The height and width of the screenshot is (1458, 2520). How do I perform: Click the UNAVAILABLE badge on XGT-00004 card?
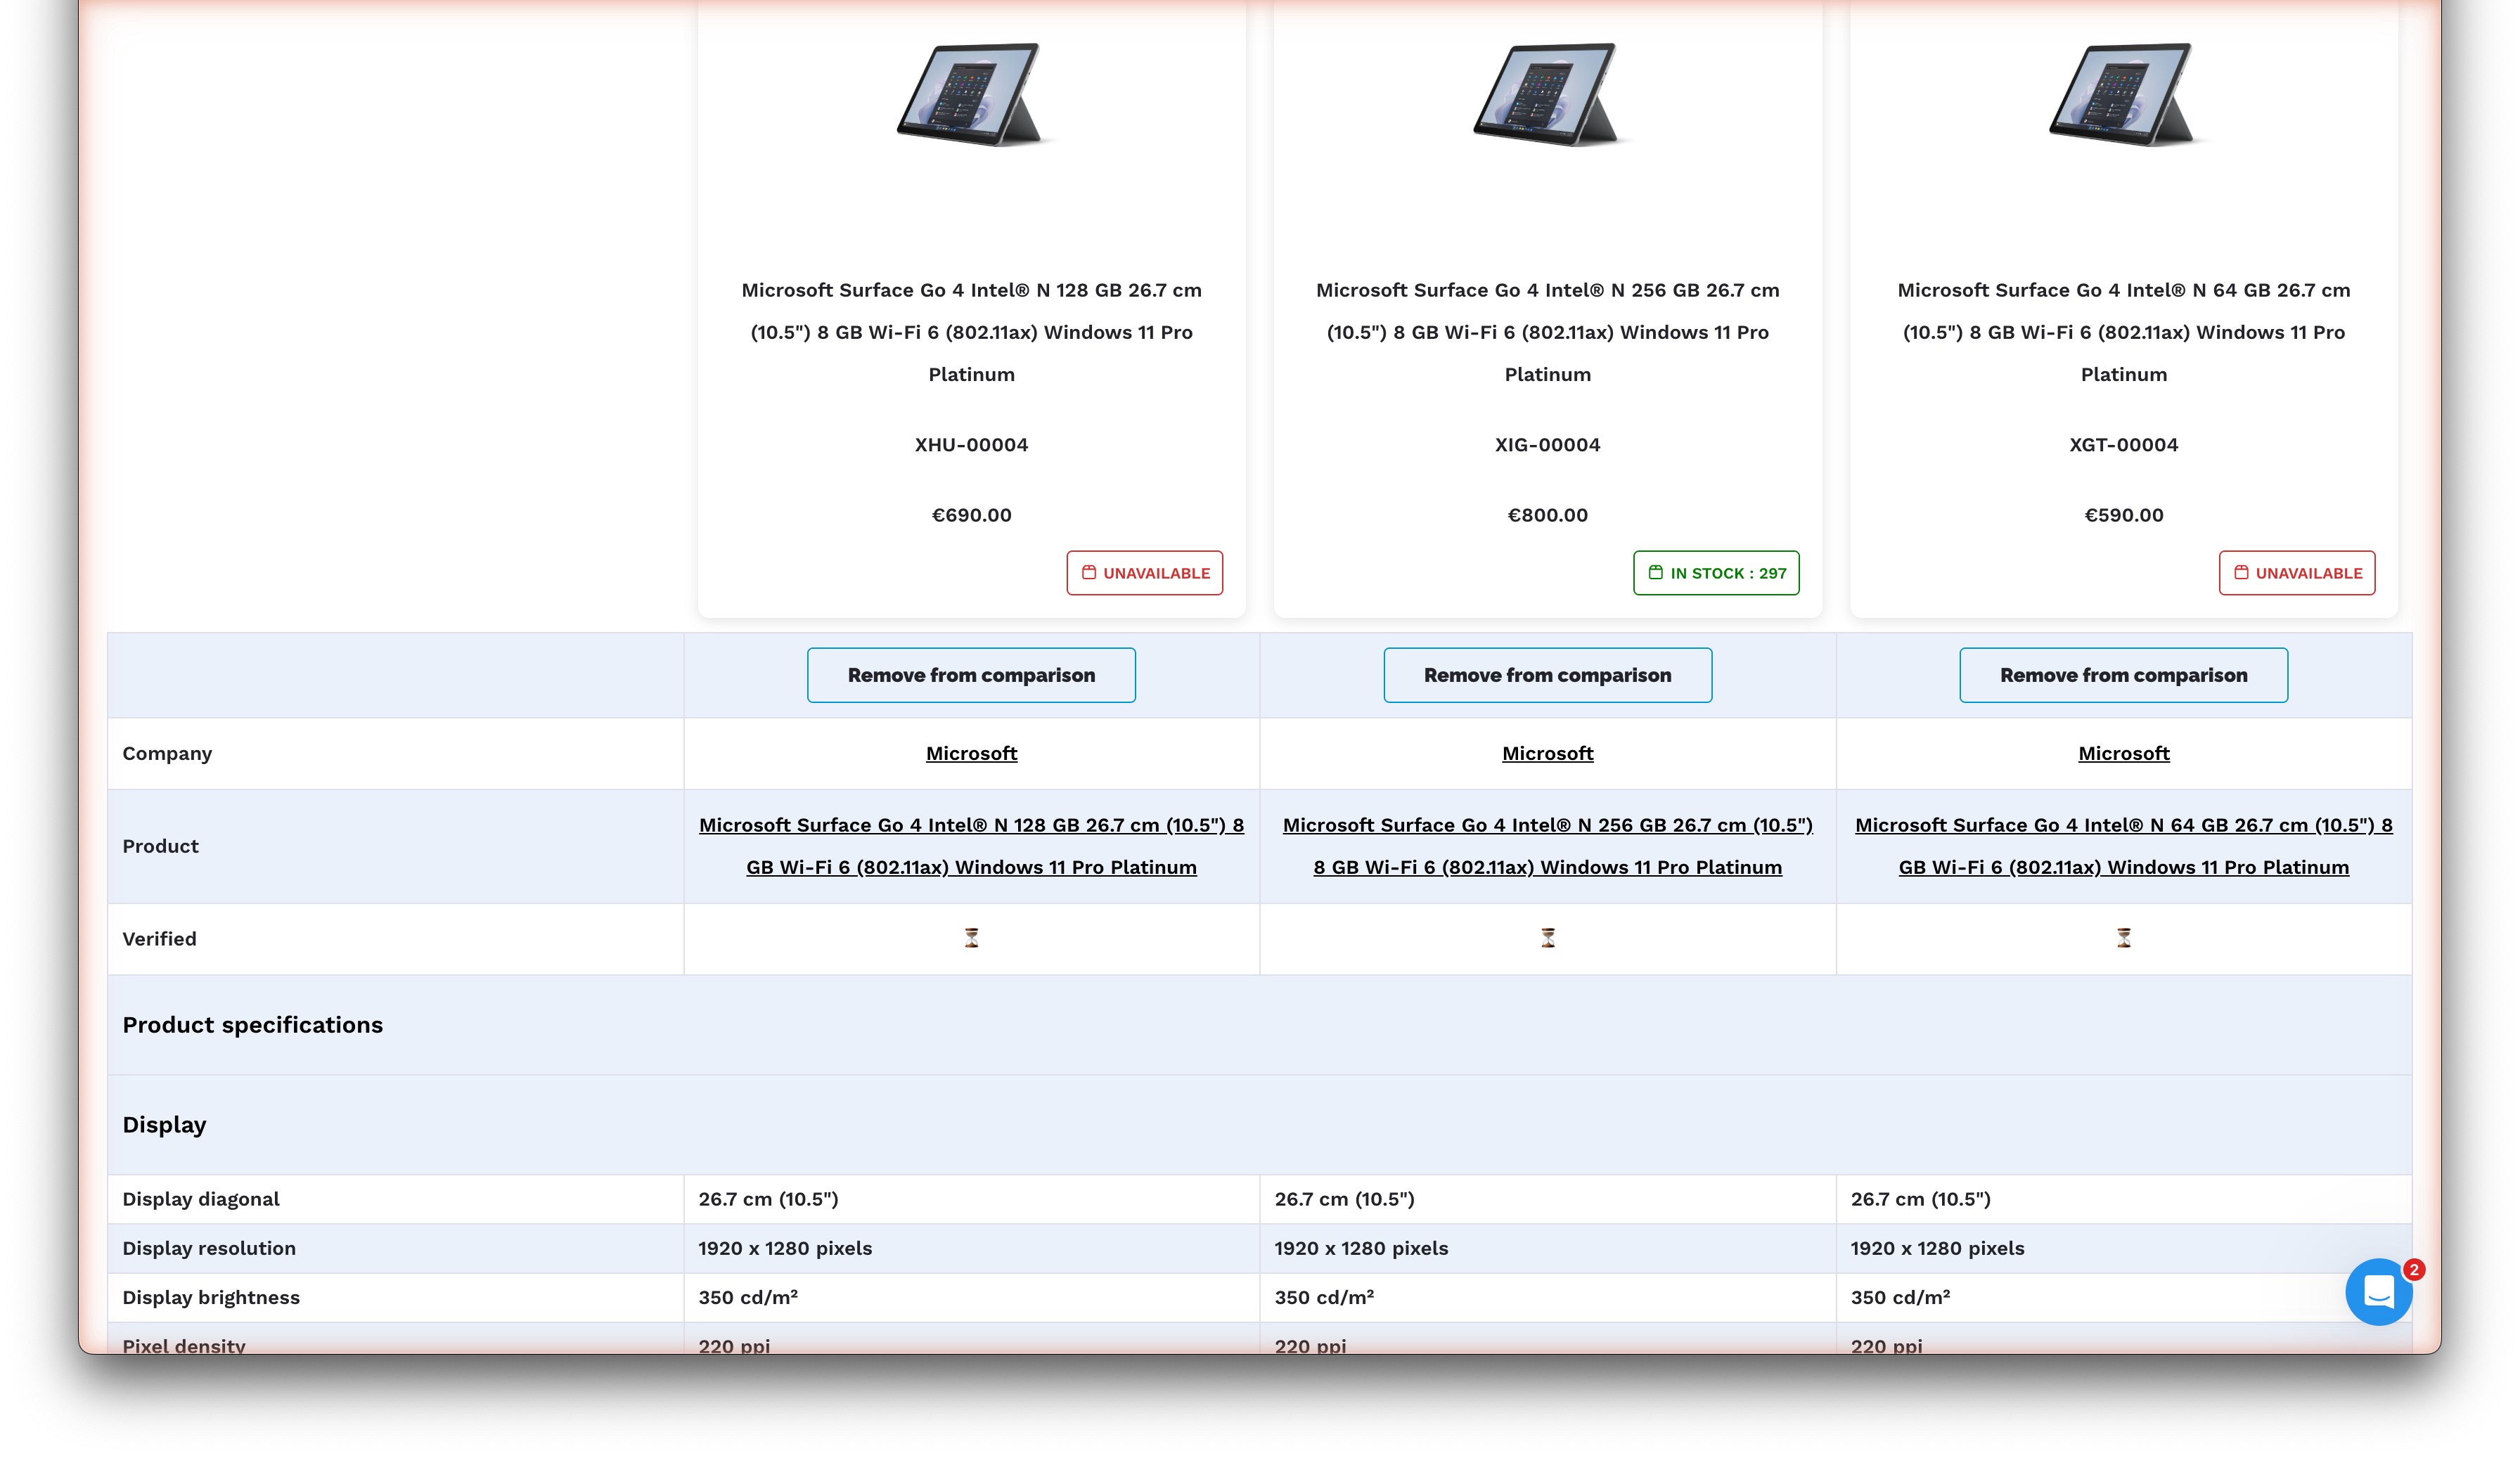[x=2297, y=572]
